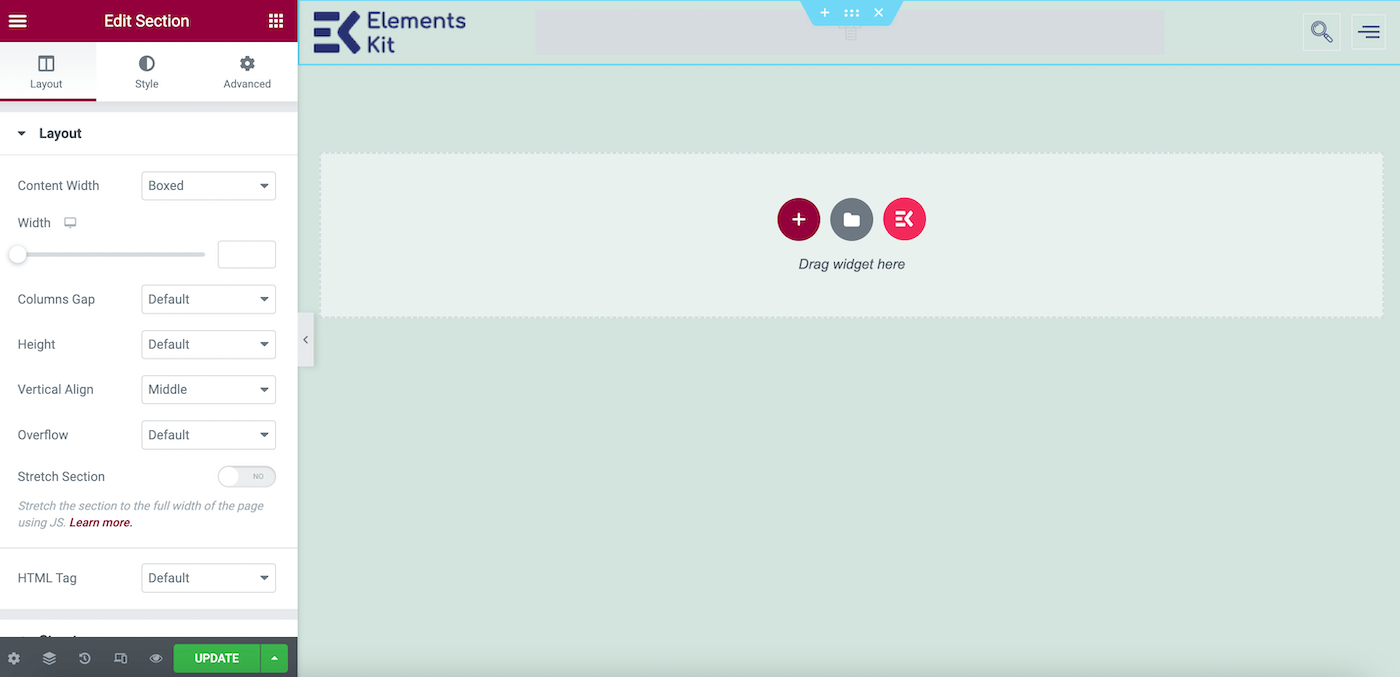Switch to the Style tab

(x=147, y=72)
